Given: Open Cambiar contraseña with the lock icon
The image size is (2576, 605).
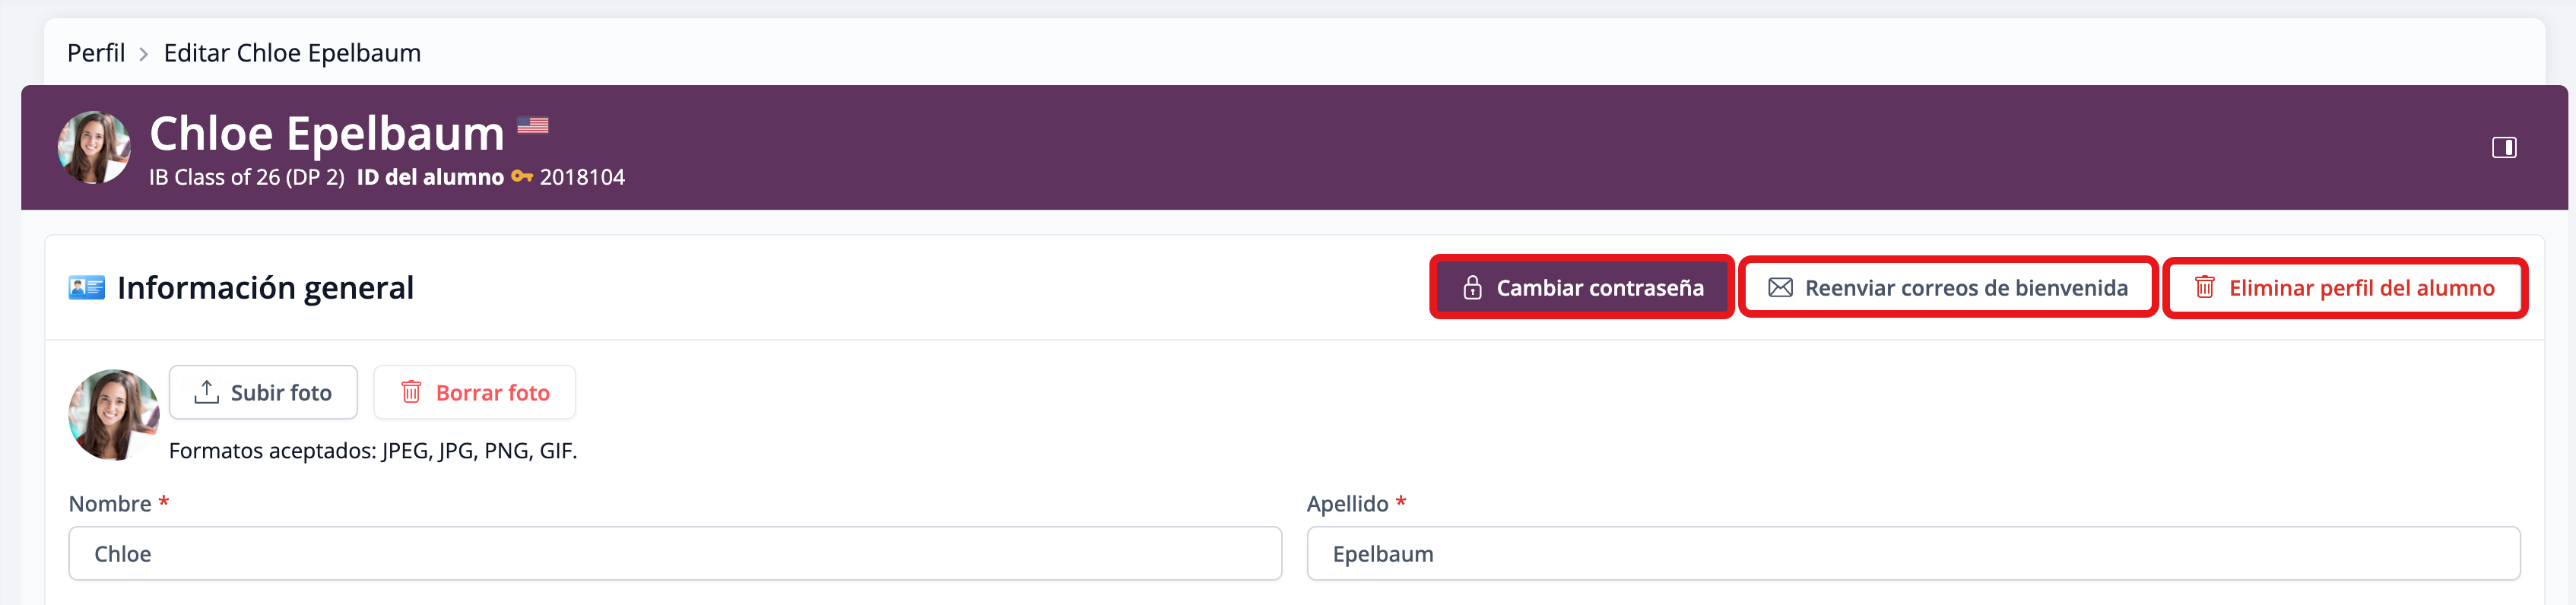Looking at the screenshot, I should coord(1582,288).
